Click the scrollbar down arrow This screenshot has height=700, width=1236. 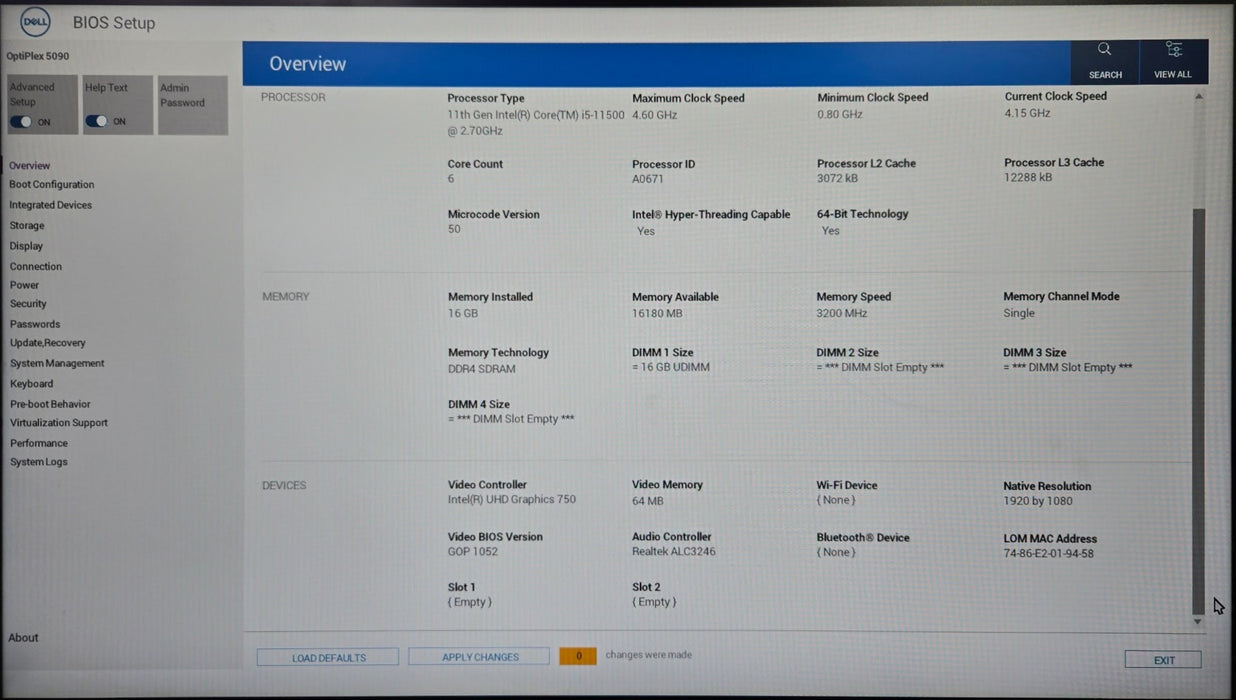1199,622
